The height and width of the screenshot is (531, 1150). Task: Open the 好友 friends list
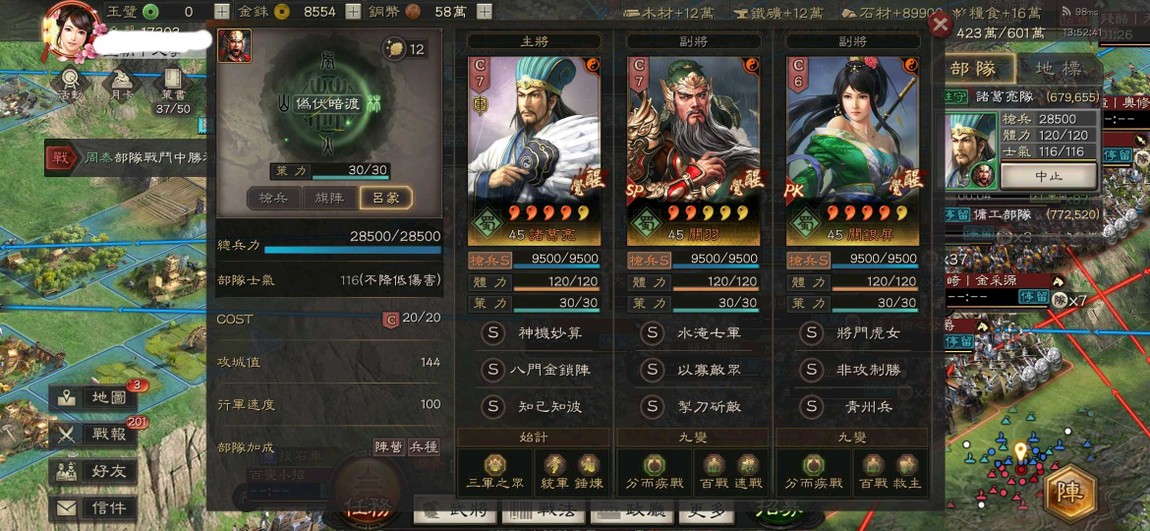coord(93,472)
